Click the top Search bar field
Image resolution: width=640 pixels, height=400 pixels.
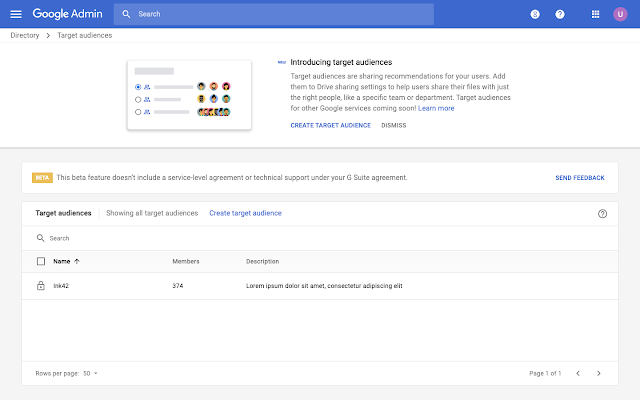pos(273,14)
